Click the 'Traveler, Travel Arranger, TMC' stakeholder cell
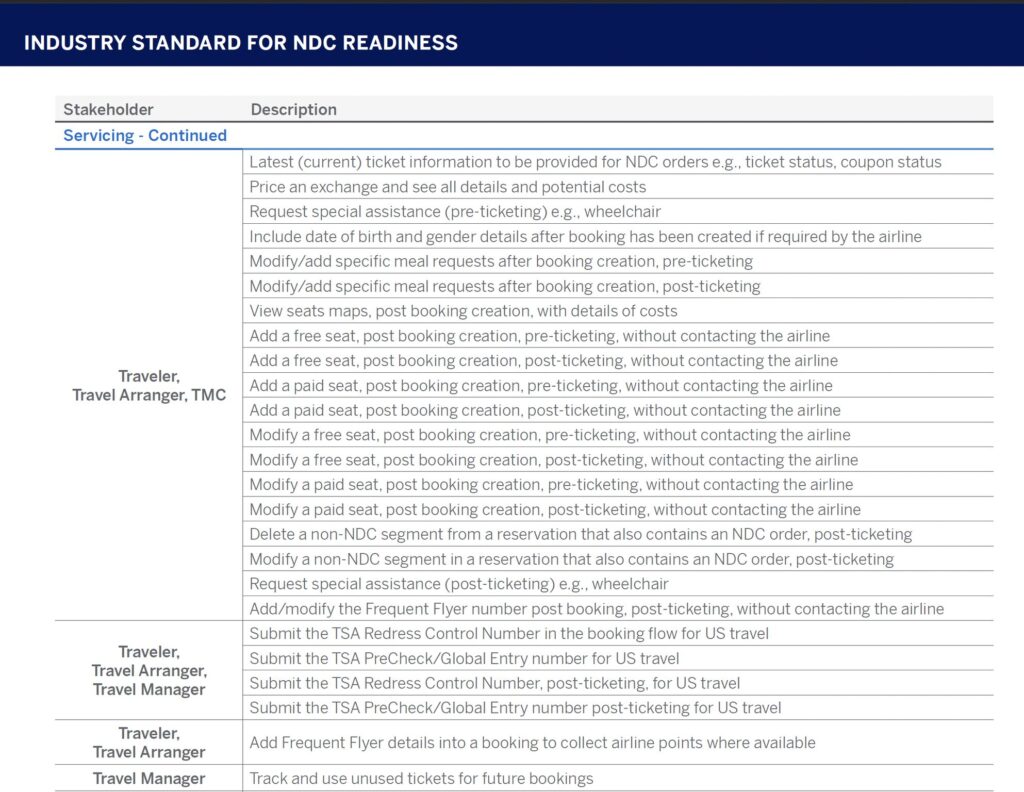The image size is (1024, 792). click(x=149, y=385)
